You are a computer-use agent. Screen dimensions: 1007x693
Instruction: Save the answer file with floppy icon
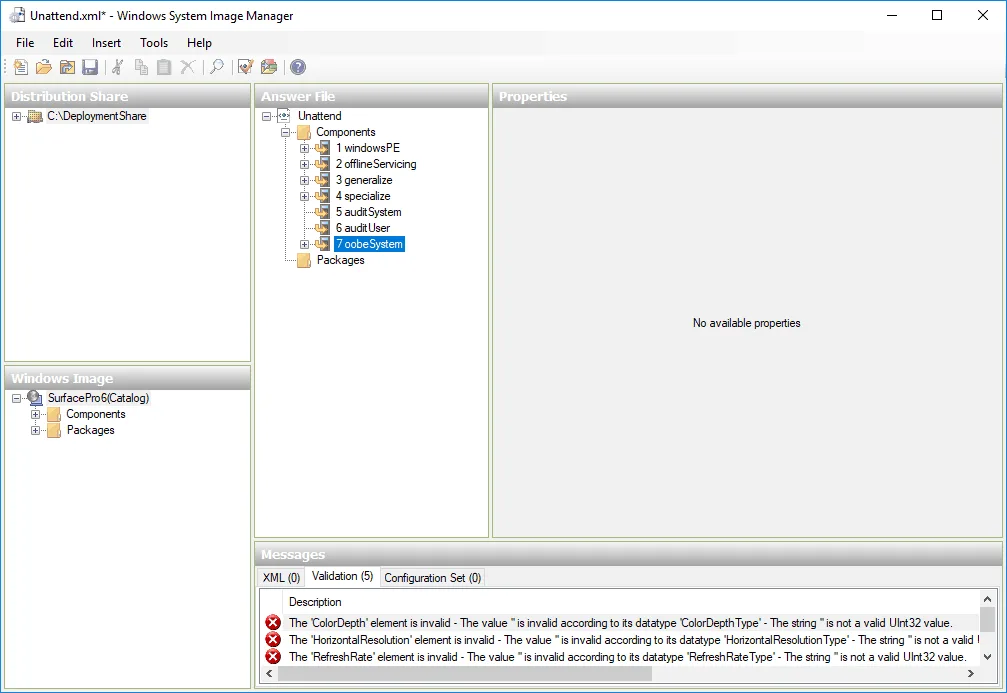click(x=90, y=67)
